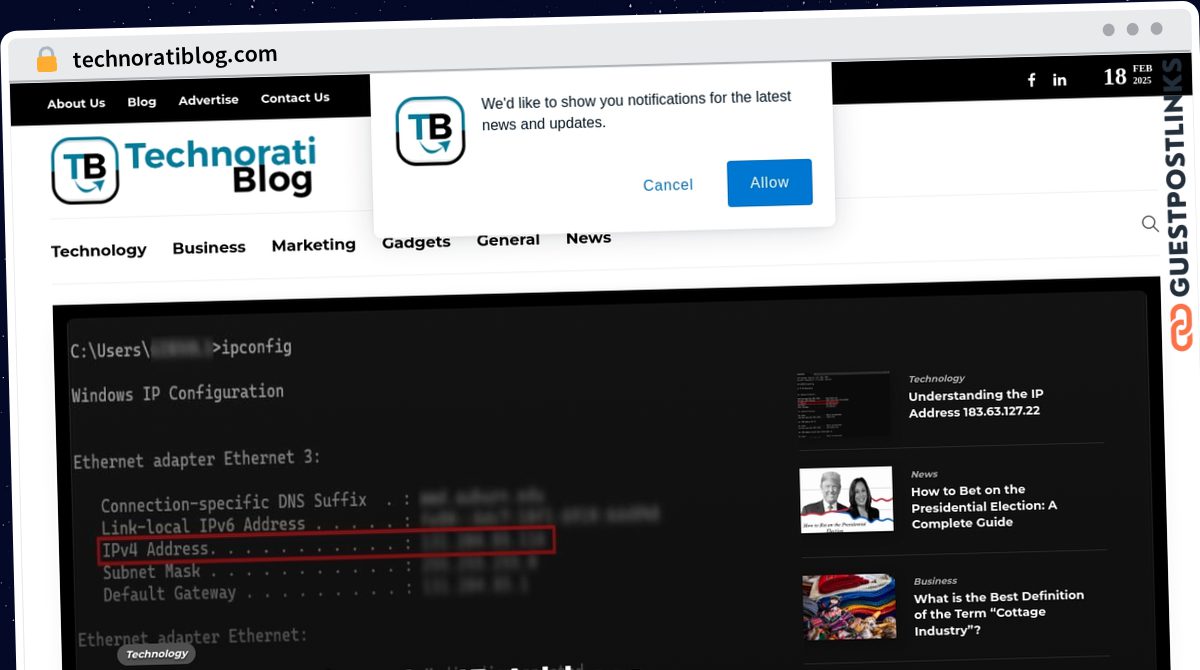The image size is (1200, 670).
Task: Click the padlock icon in address bar
Action: click(46, 60)
